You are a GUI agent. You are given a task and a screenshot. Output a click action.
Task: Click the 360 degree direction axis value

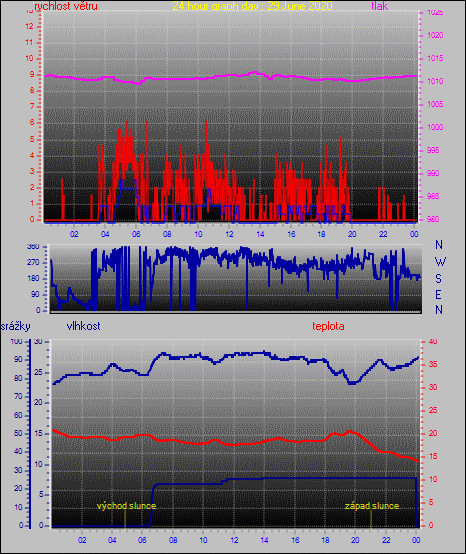[x=33, y=247]
